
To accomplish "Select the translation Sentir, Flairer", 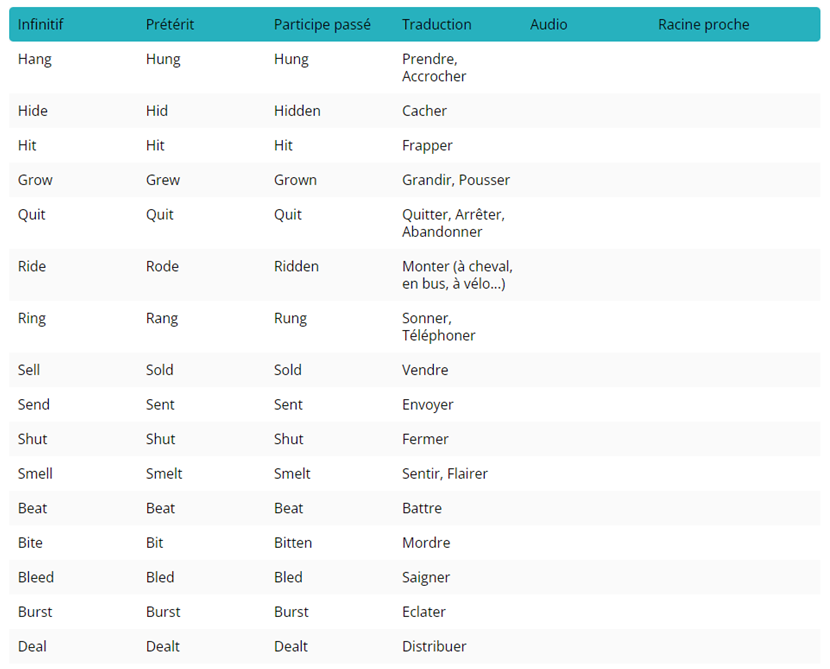I will tap(445, 474).
